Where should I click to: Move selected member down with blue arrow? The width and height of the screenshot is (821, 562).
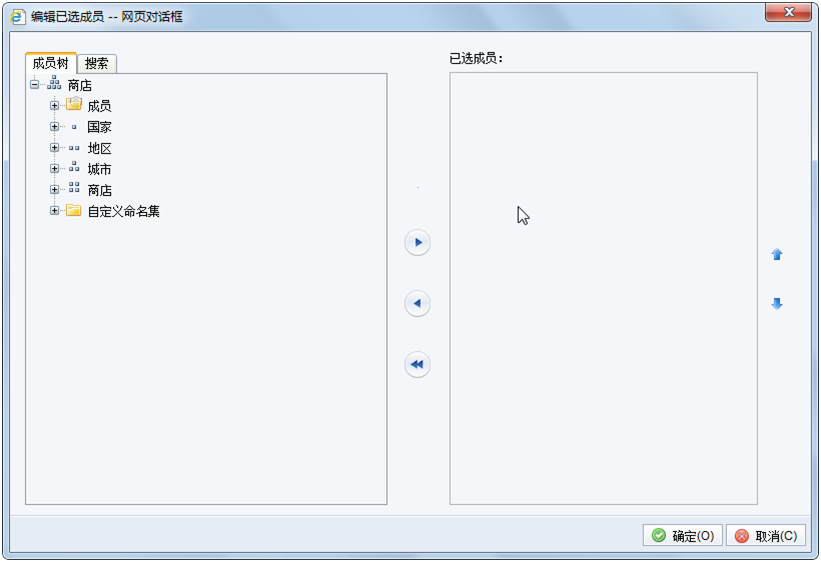click(777, 304)
